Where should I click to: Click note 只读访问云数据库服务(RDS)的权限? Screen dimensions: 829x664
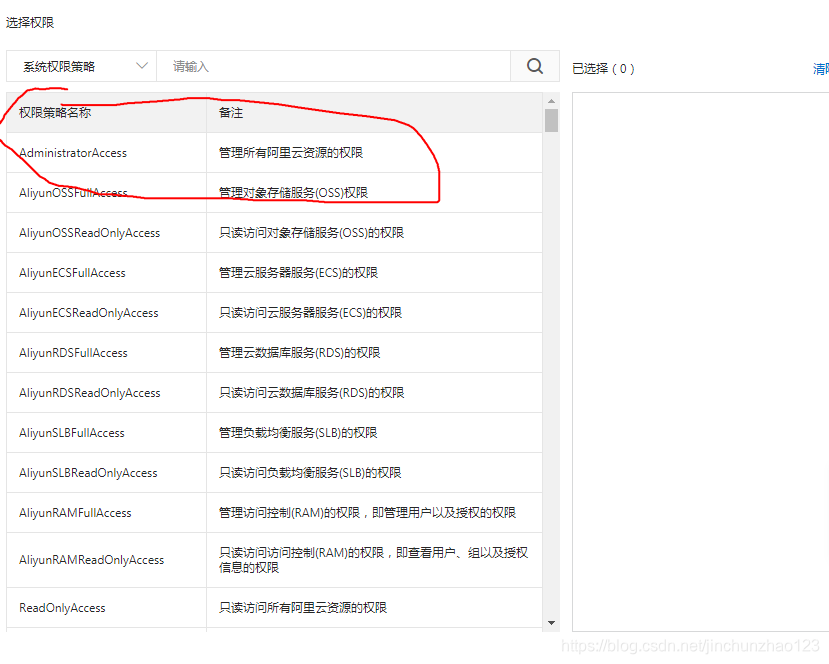point(311,393)
